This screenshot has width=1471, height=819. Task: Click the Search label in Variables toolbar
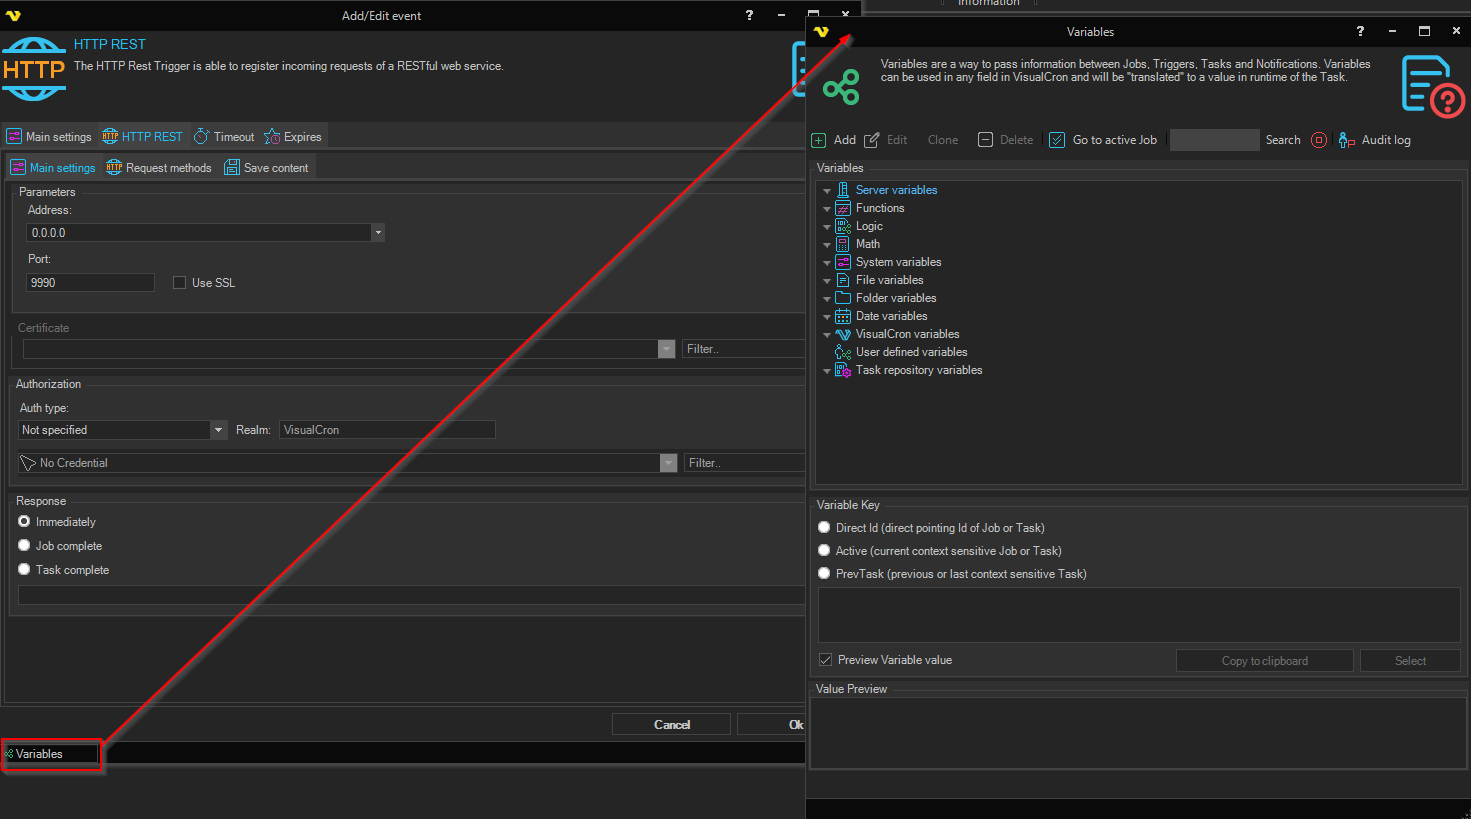1283,140
